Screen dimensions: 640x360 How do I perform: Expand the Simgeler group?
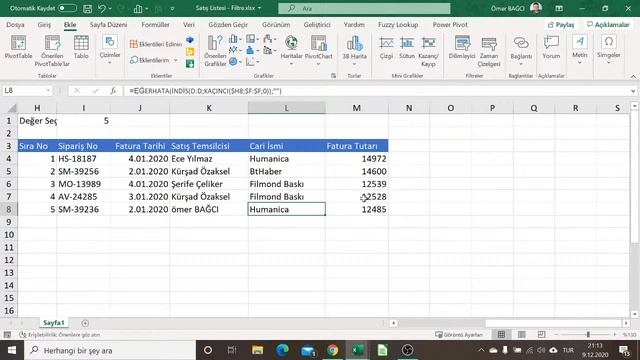(609, 50)
